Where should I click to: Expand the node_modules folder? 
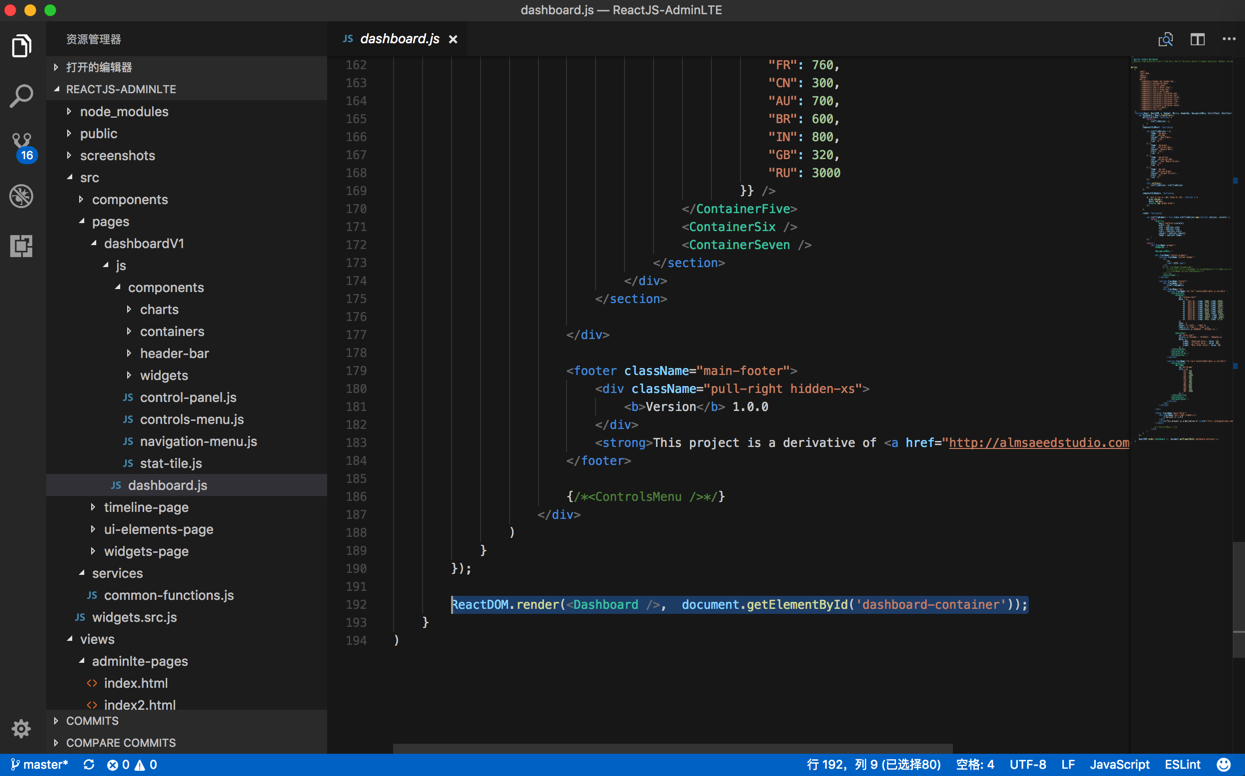coord(123,112)
